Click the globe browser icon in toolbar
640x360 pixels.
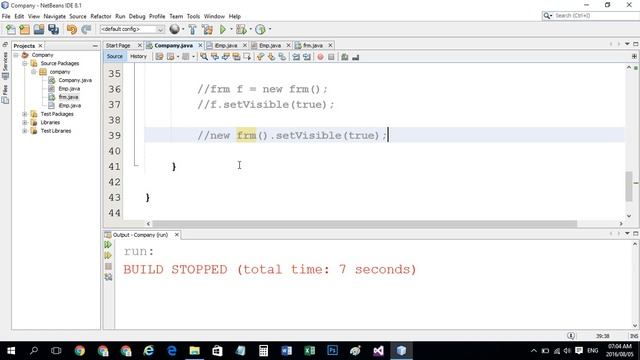point(174,29)
